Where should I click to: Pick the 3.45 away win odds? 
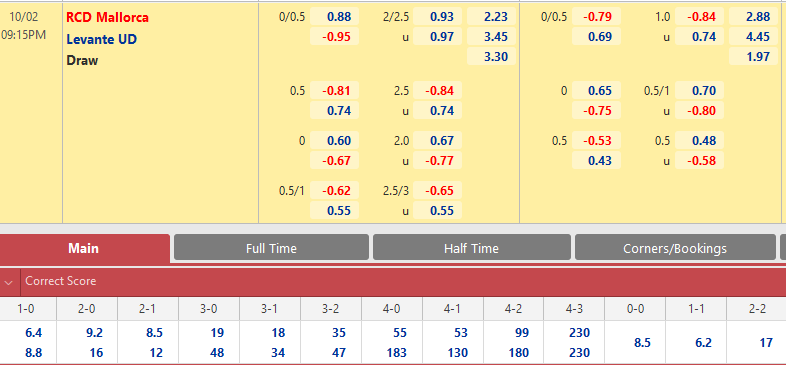tap(491, 37)
